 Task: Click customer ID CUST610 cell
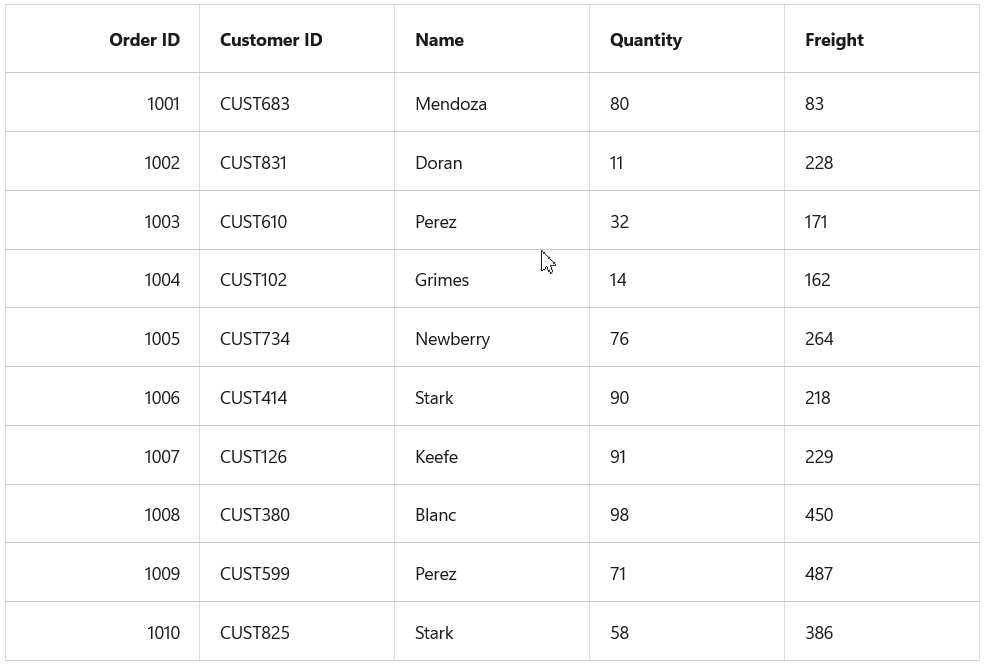tap(253, 222)
